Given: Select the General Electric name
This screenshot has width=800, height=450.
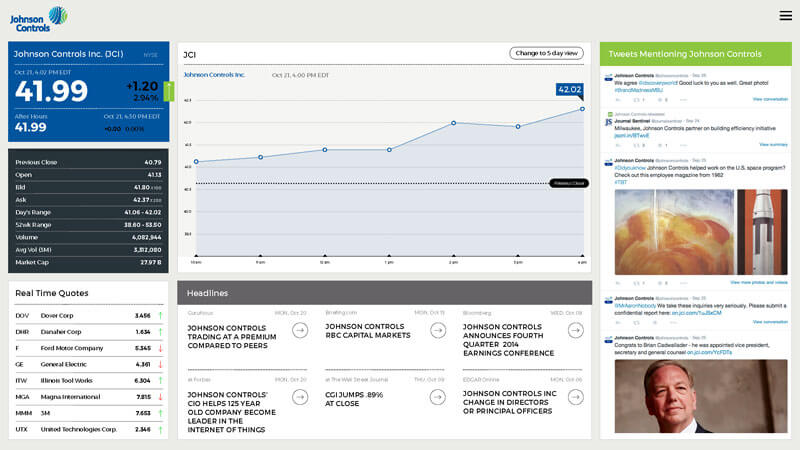Looking at the screenshot, I should [64, 365].
